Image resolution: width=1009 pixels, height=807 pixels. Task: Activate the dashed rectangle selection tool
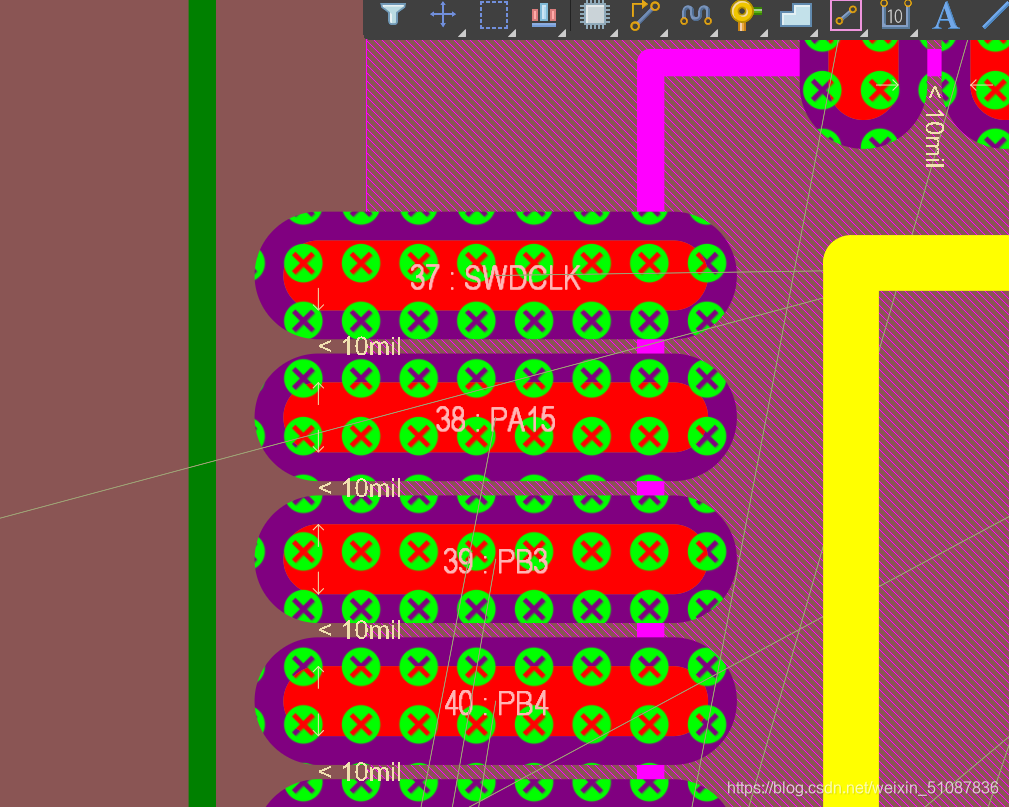click(494, 14)
